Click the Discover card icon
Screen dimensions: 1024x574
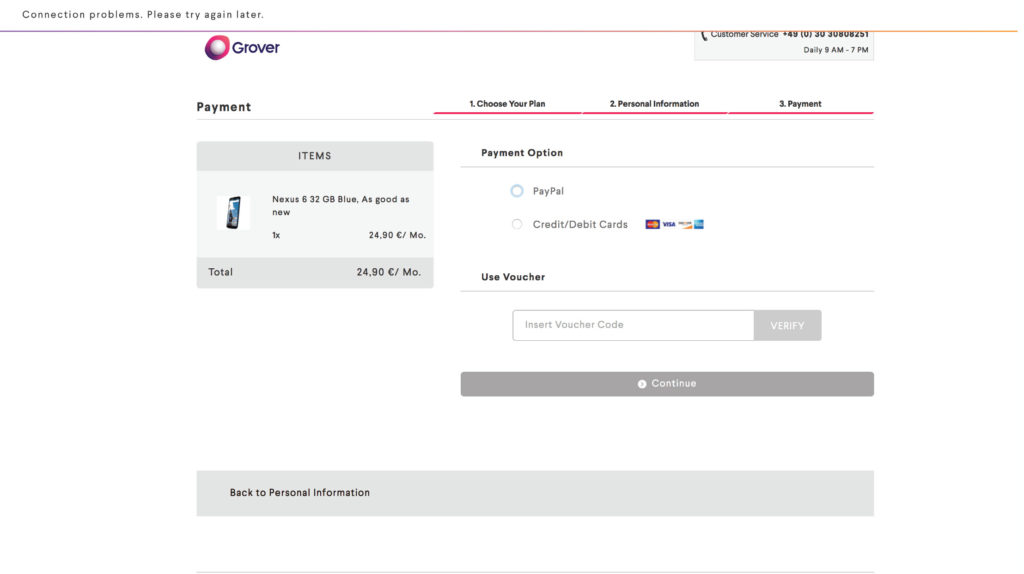[x=684, y=224]
